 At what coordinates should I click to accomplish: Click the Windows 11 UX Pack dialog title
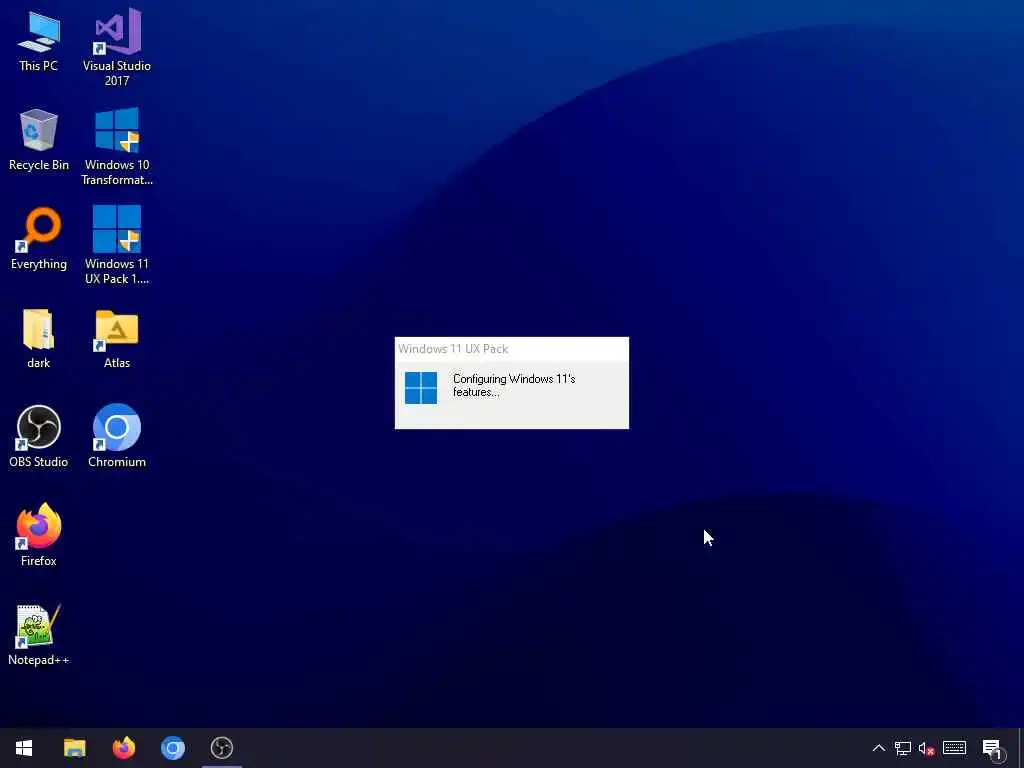coord(453,349)
